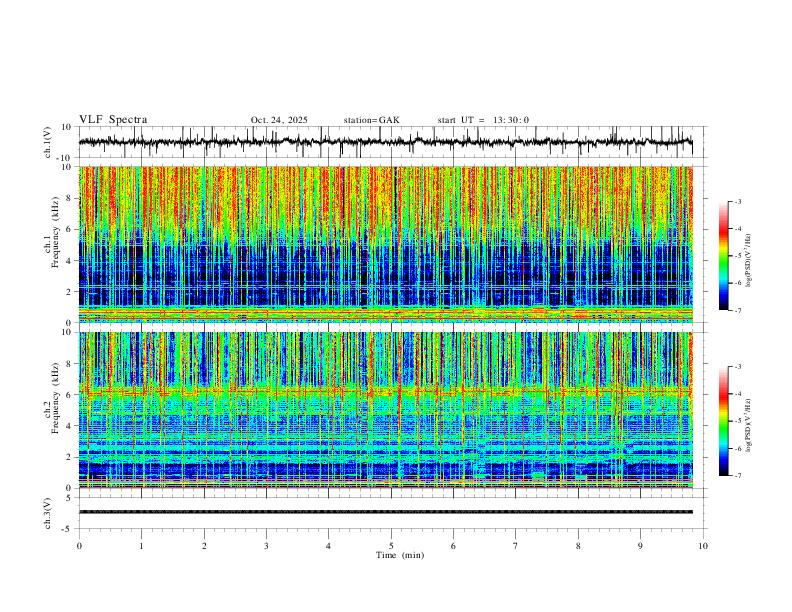This screenshot has height=612, width=792.
Task: Click the 'start UT = 13:30:0' label
Action: click(x=483, y=120)
